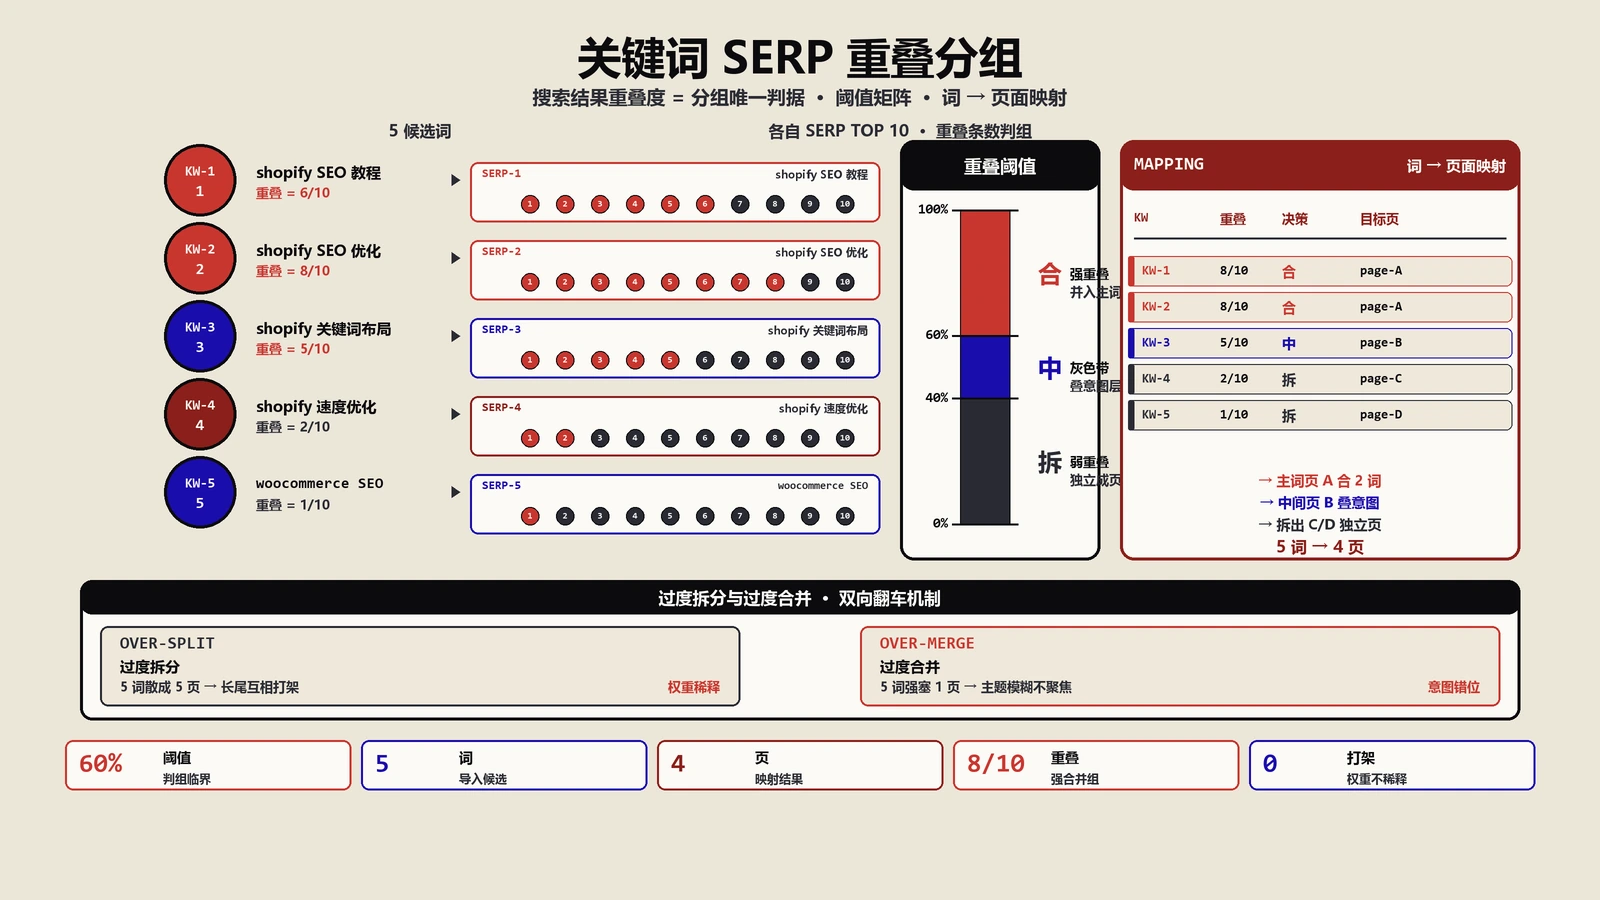
Task: Click result dot 6 in SERP-1 row
Action: (705, 204)
